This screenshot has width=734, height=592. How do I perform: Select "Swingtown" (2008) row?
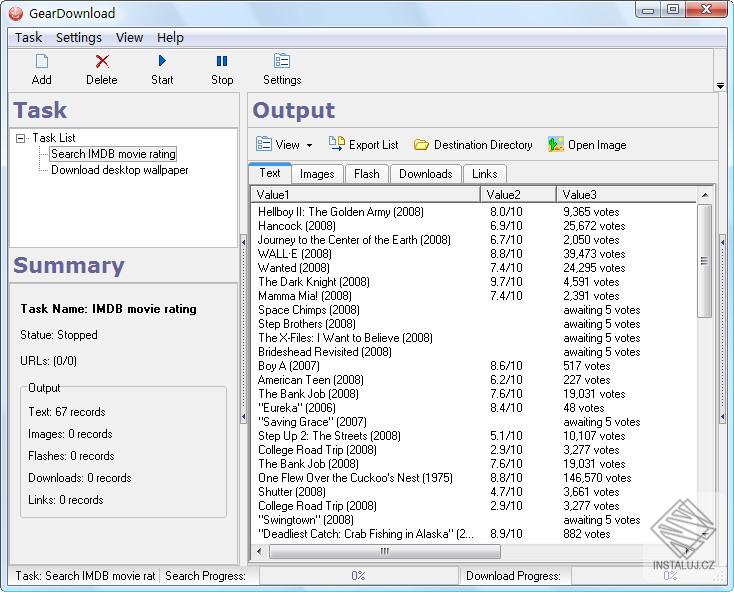click(473, 520)
